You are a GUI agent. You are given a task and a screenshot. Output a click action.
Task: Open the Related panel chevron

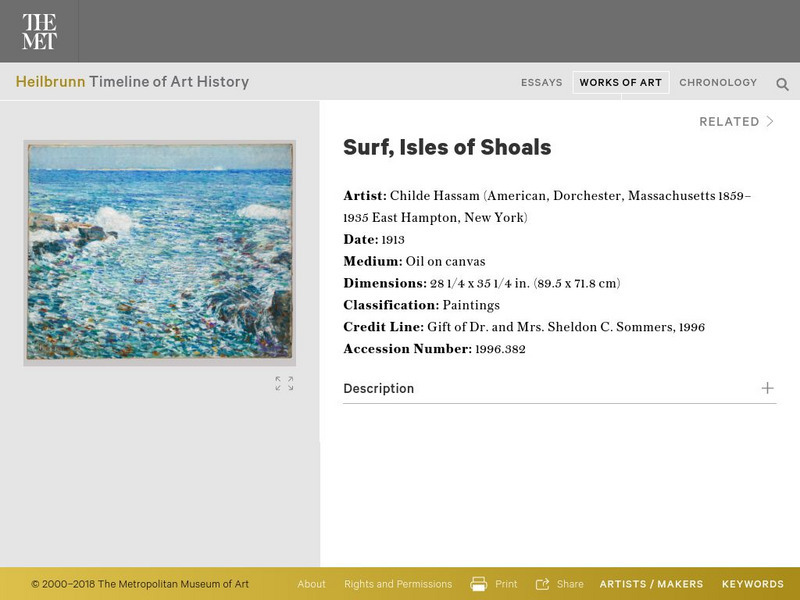[770, 121]
